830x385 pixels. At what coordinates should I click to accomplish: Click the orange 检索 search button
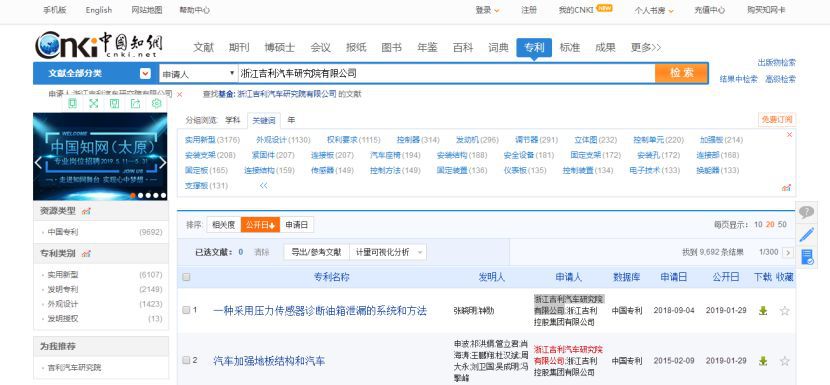point(681,73)
